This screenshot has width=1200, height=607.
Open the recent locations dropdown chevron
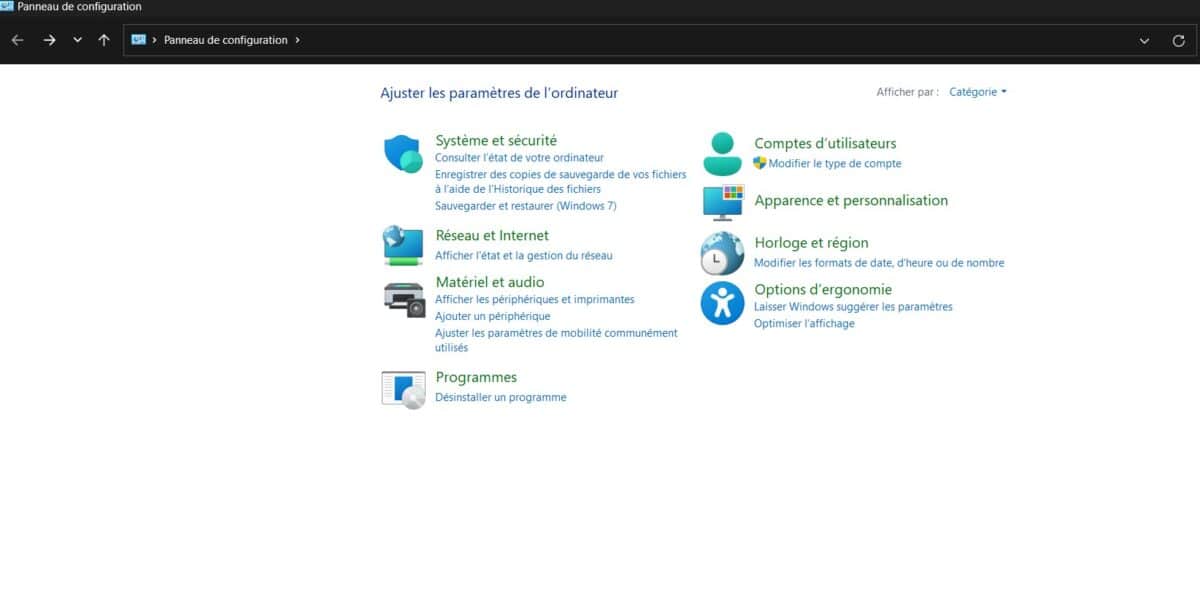pos(77,40)
